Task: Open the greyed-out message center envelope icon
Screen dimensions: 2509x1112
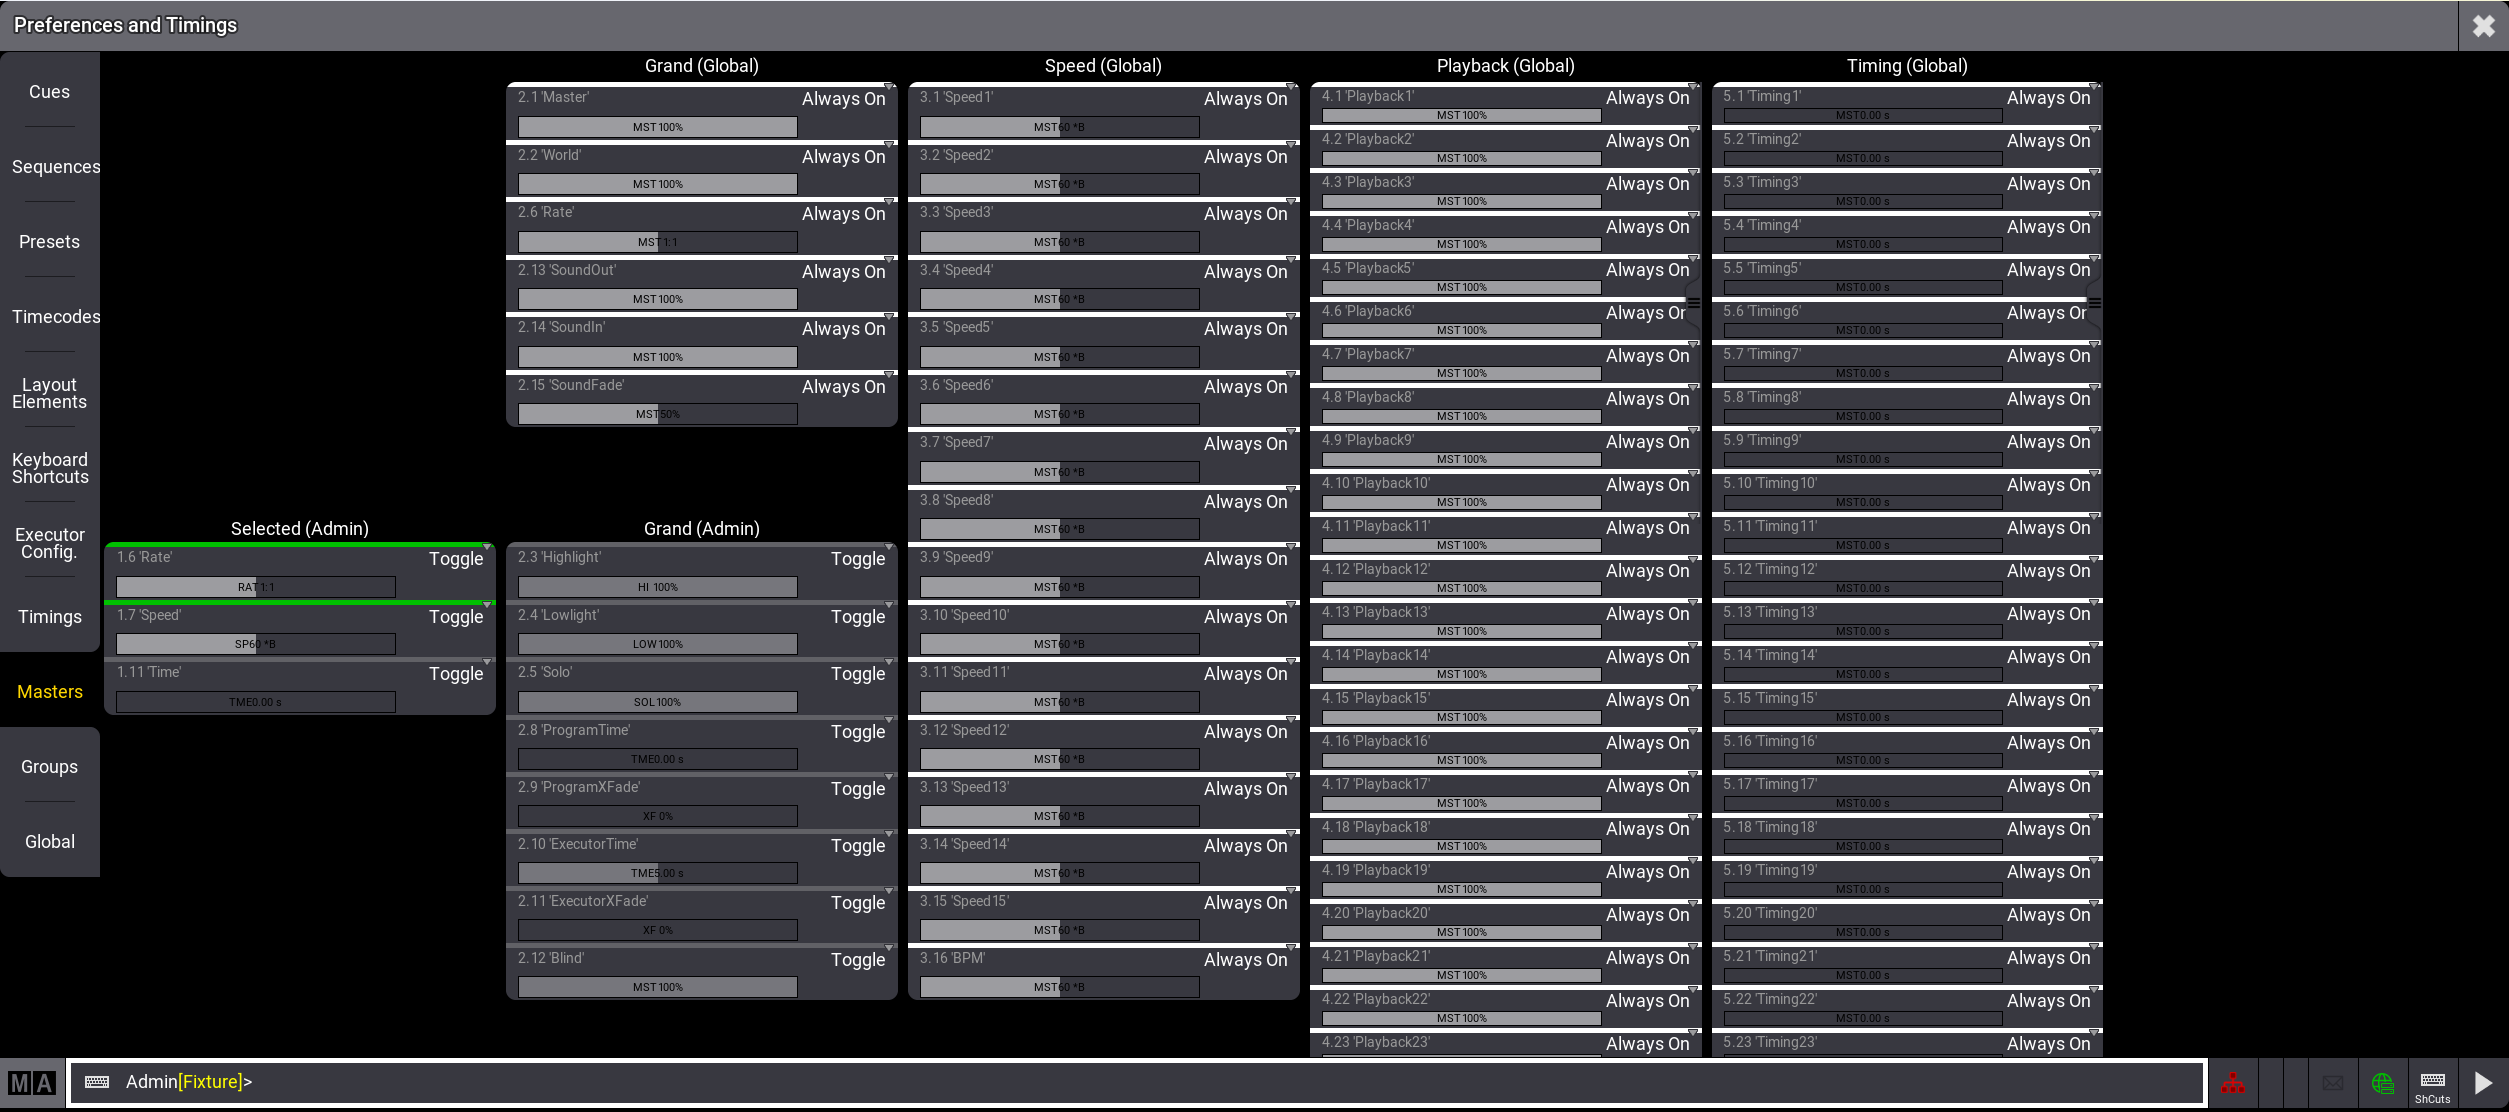Action: [2333, 1084]
